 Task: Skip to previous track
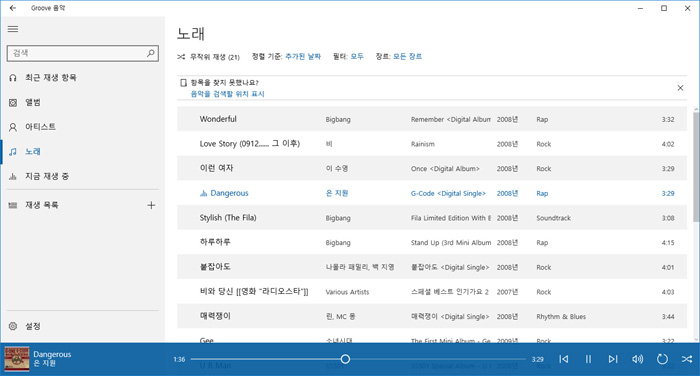click(x=564, y=359)
